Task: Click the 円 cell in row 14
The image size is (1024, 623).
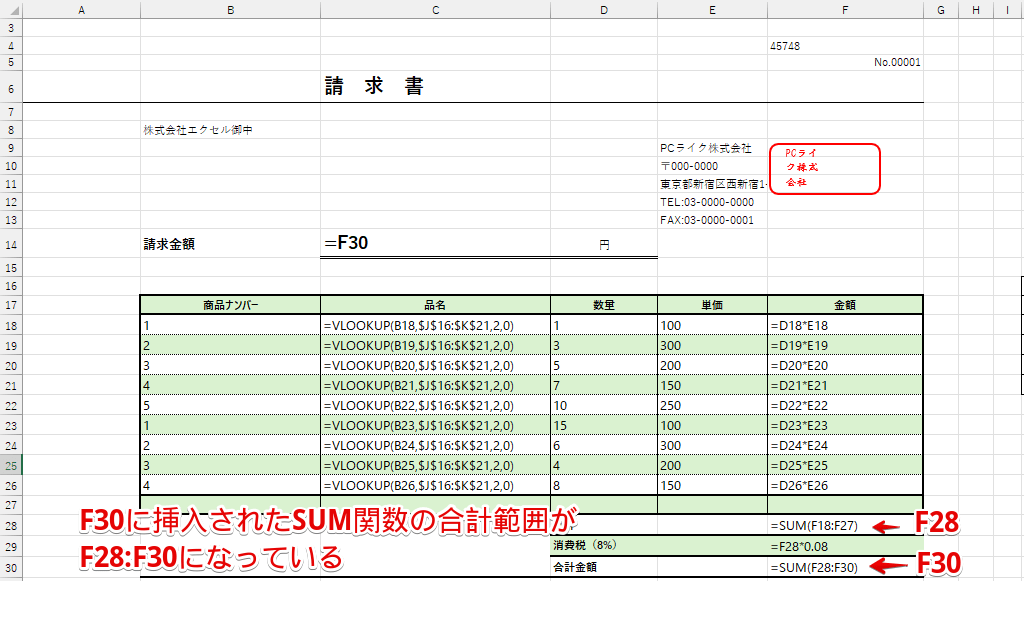Action: [x=603, y=244]
